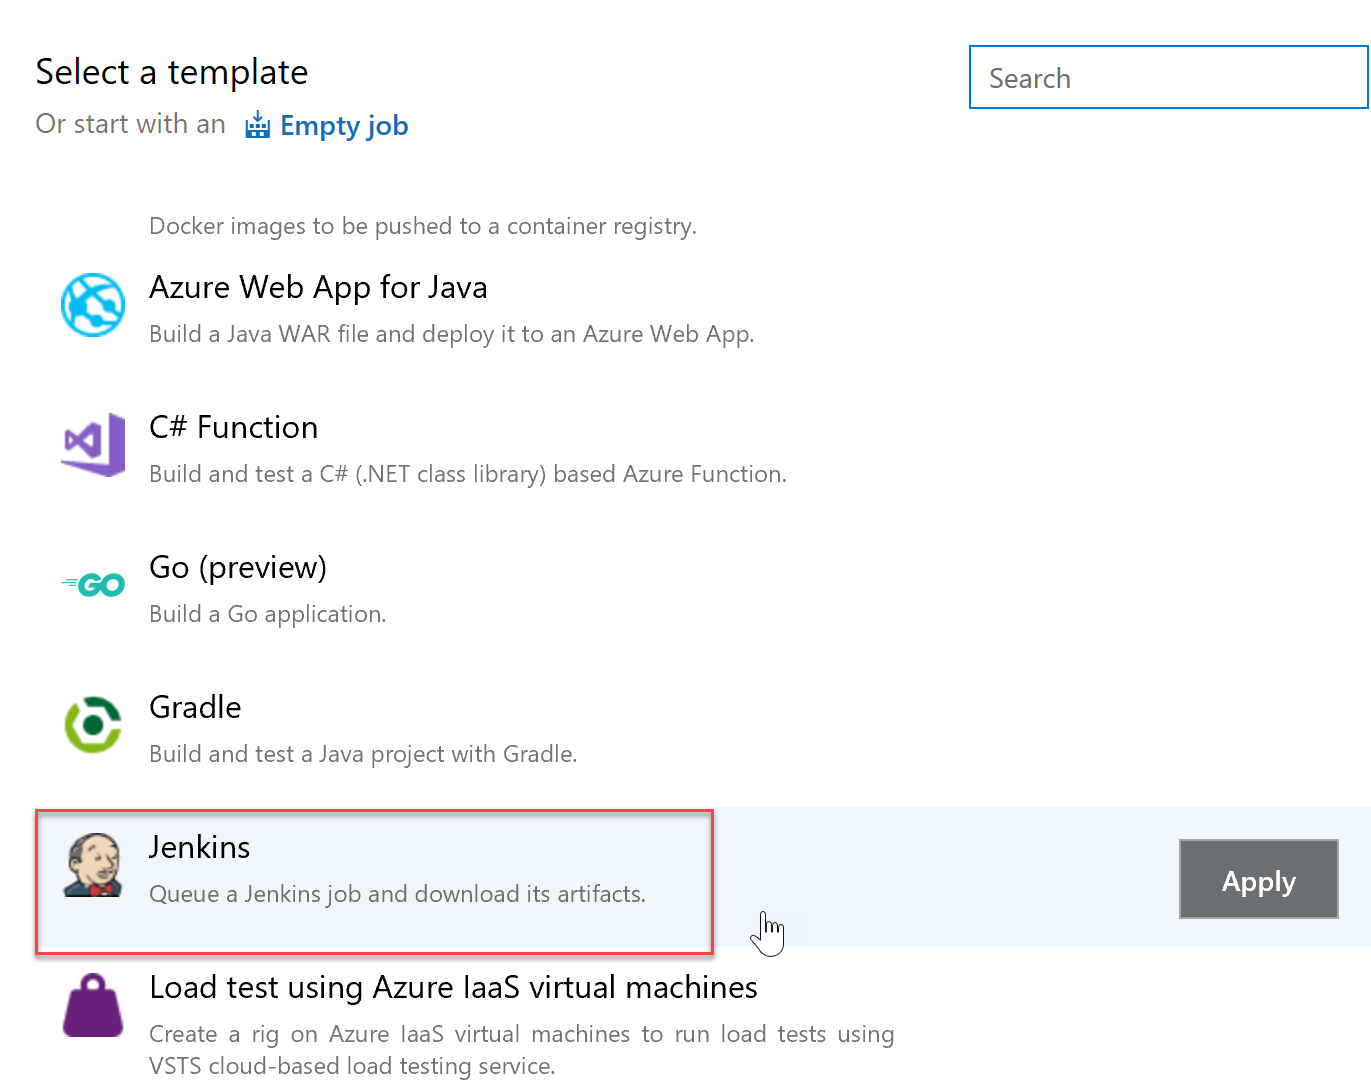Image resolution: width=1371 pixels, height=1091 pixels.
Task: Apply the Jenkins template
Action: (x=1258, y=879)
